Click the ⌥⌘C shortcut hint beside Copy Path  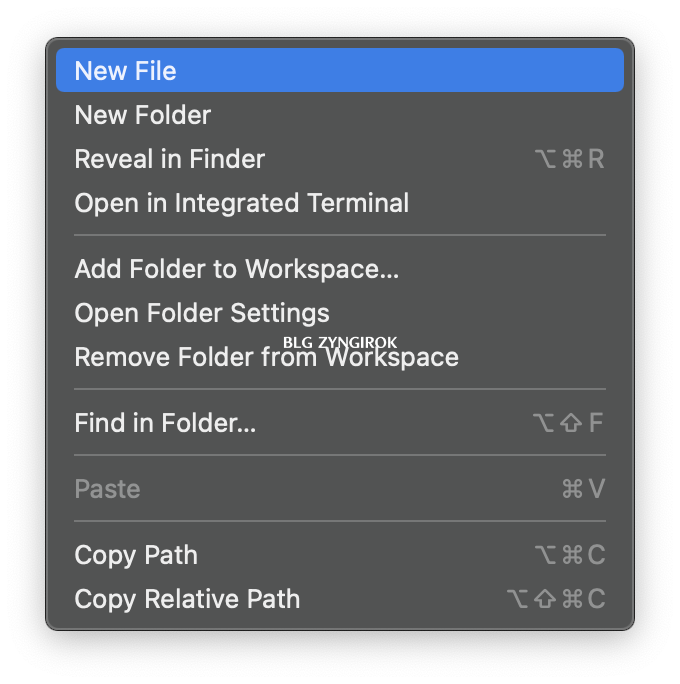pos(571,555)
